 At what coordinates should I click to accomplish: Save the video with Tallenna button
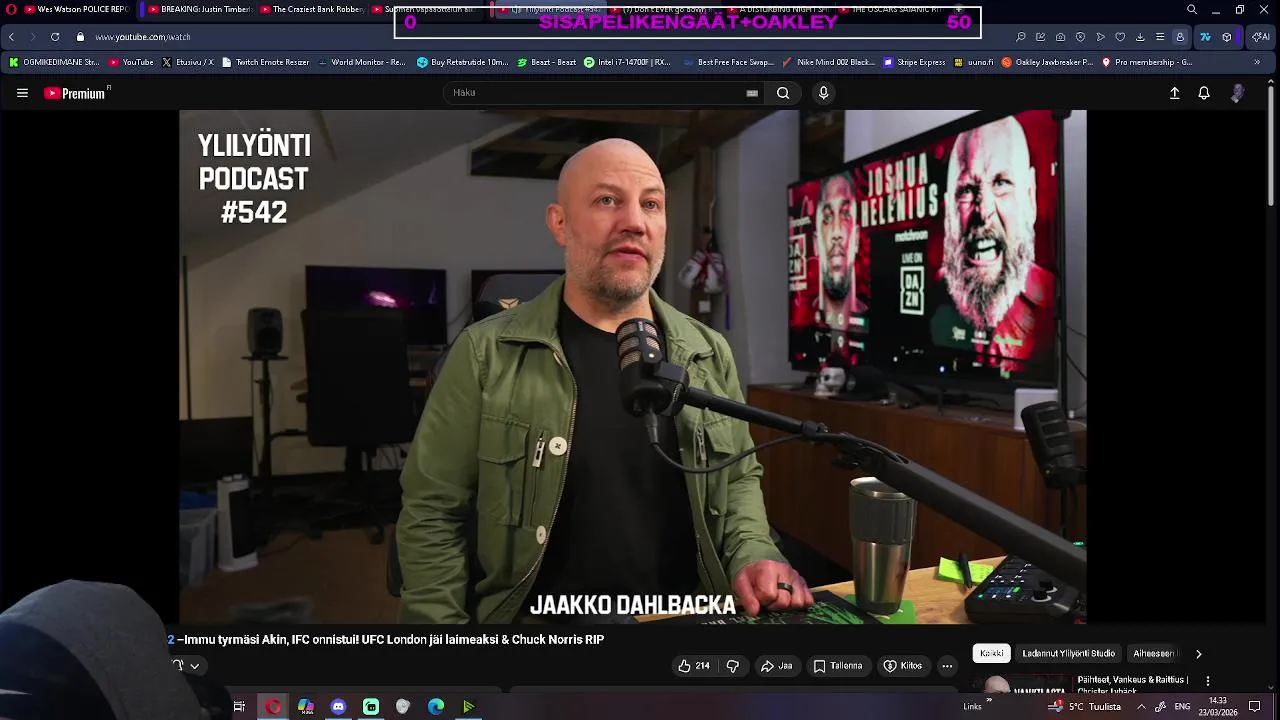coord(838,666)
